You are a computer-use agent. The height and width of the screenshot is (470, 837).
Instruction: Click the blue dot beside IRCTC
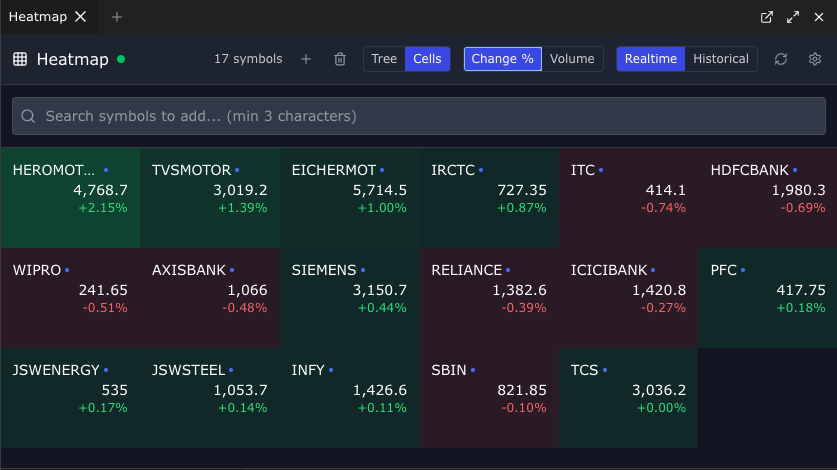pos(481,170)
